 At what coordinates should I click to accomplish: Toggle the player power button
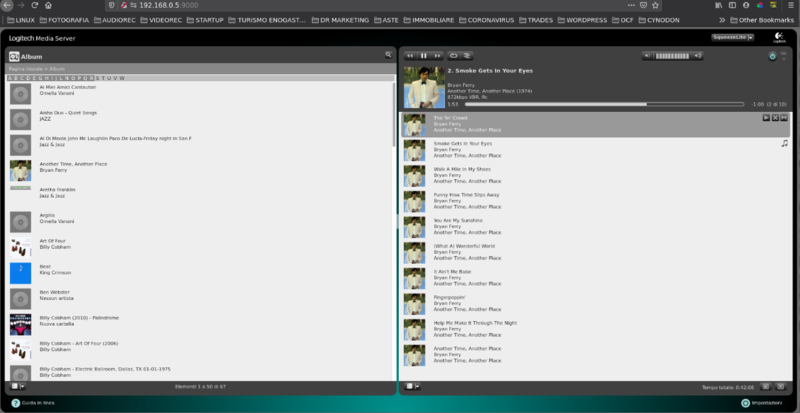(771, 56)
